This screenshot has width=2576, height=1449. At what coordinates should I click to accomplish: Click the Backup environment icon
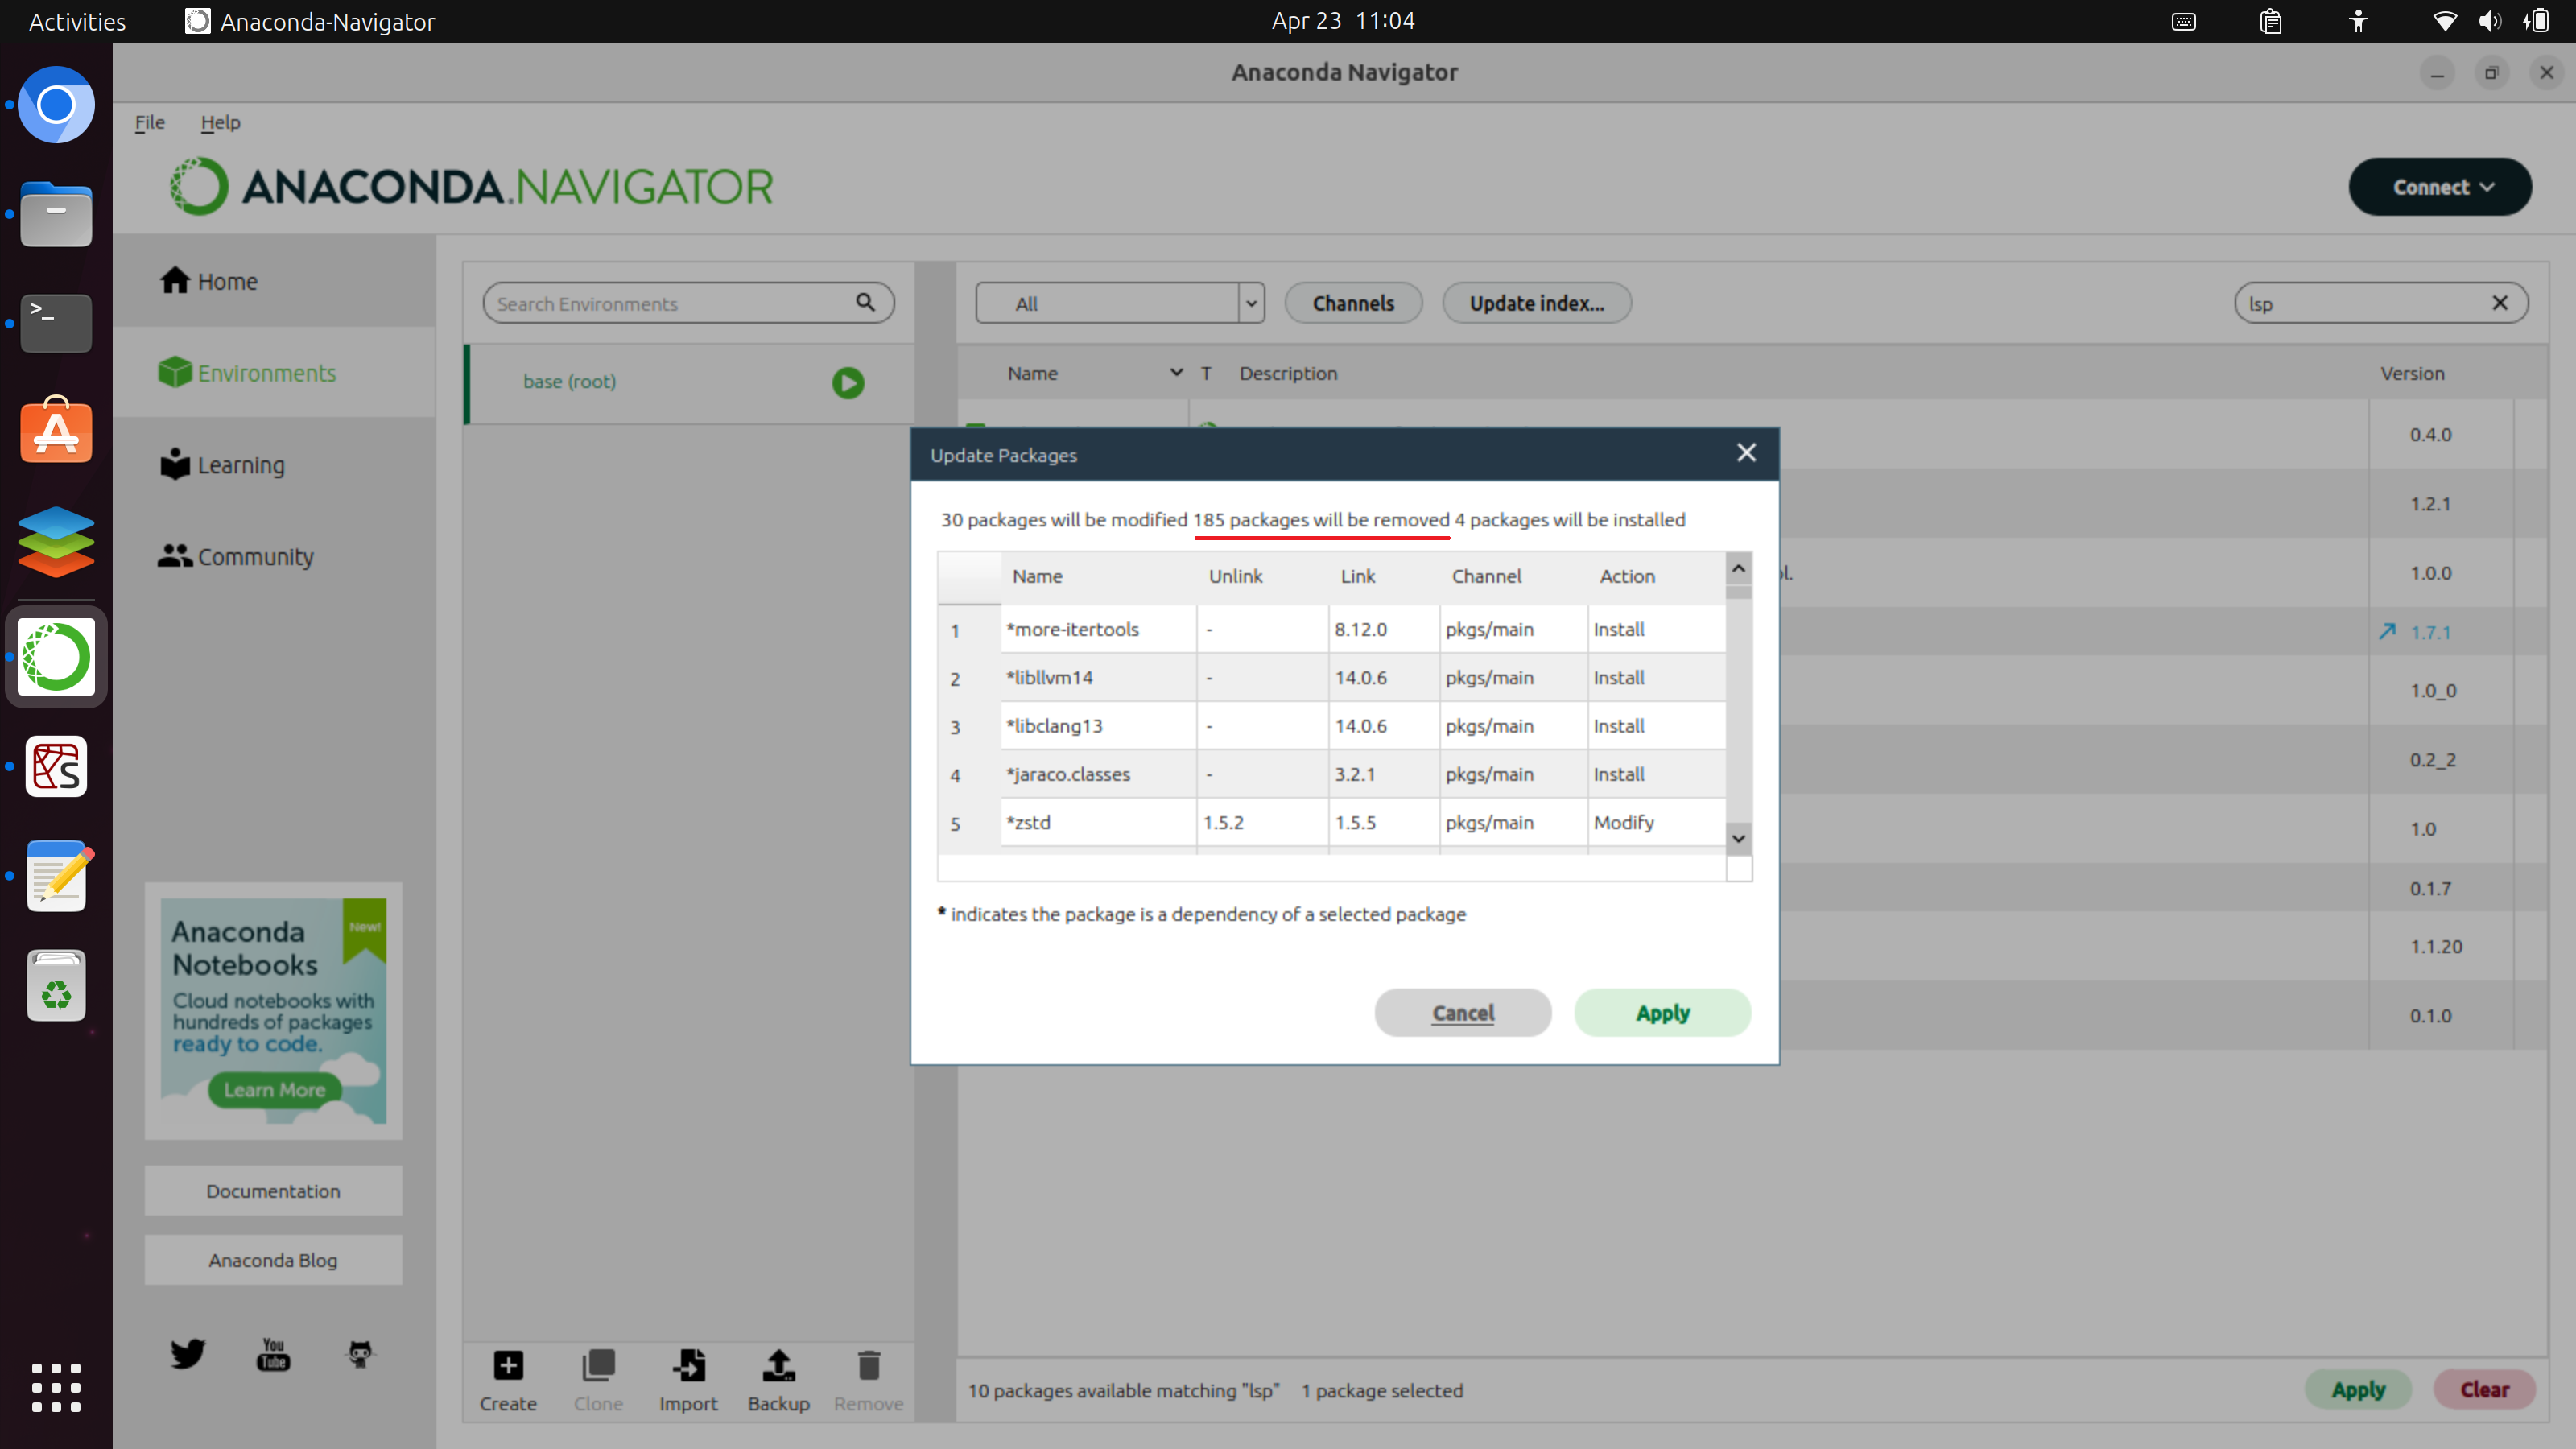tap(778, 1365)
